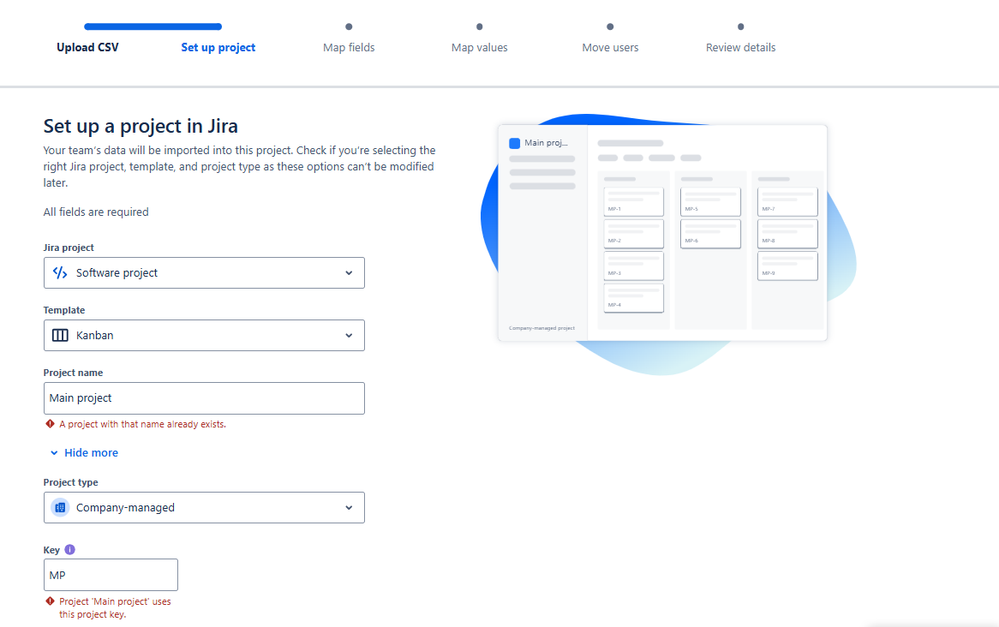Click the Project name input field
This screenshot has width=999, height=627.
pyautogui.click(x=204, y=398)
